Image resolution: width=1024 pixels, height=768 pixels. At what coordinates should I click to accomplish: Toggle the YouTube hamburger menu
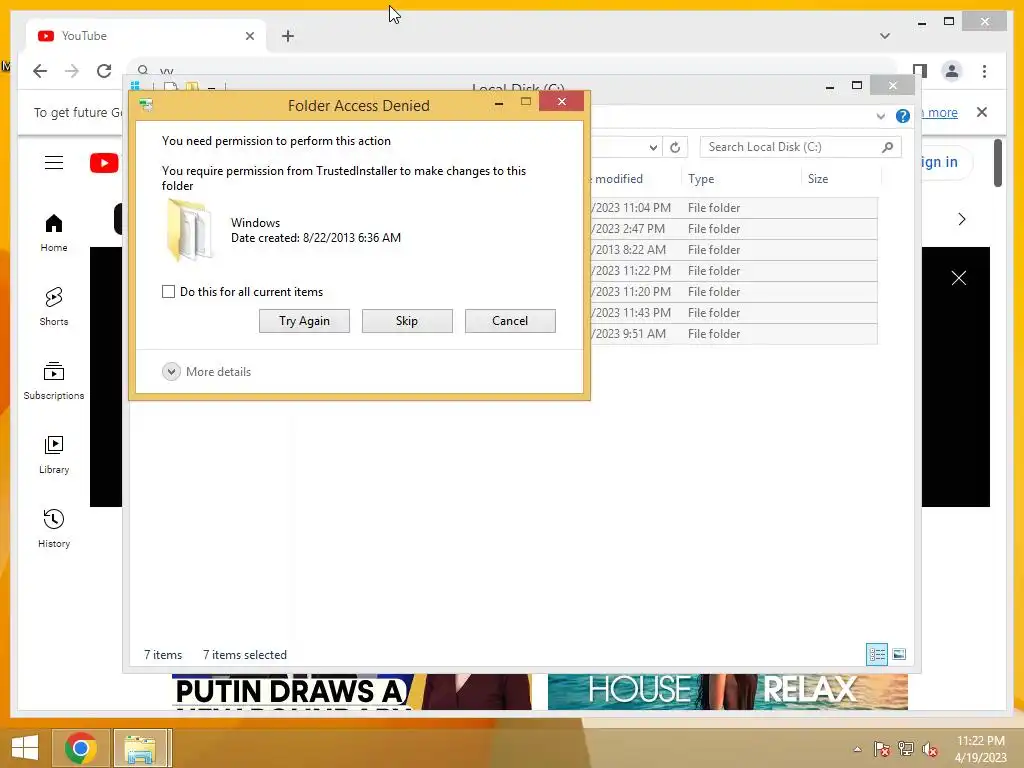54,163
